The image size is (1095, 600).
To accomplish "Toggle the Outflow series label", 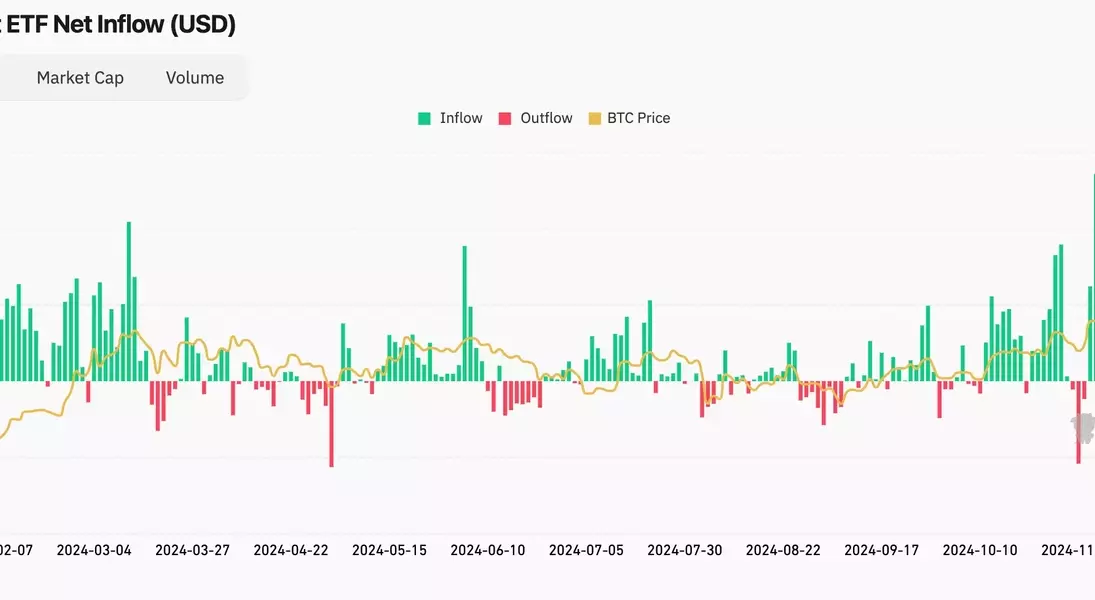I will pyautogui.click(x=546, y=118).
